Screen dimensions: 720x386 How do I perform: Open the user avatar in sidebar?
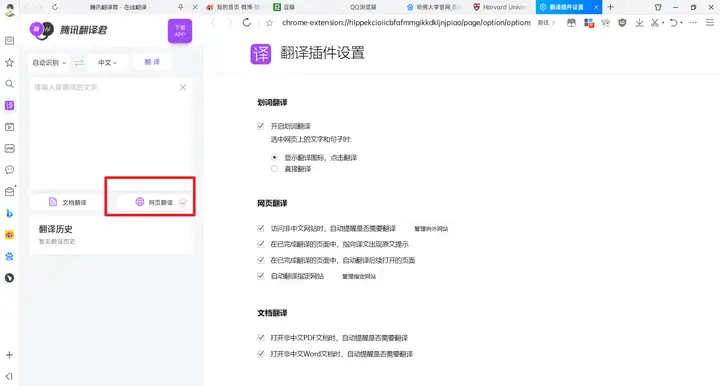coord(9,9)
